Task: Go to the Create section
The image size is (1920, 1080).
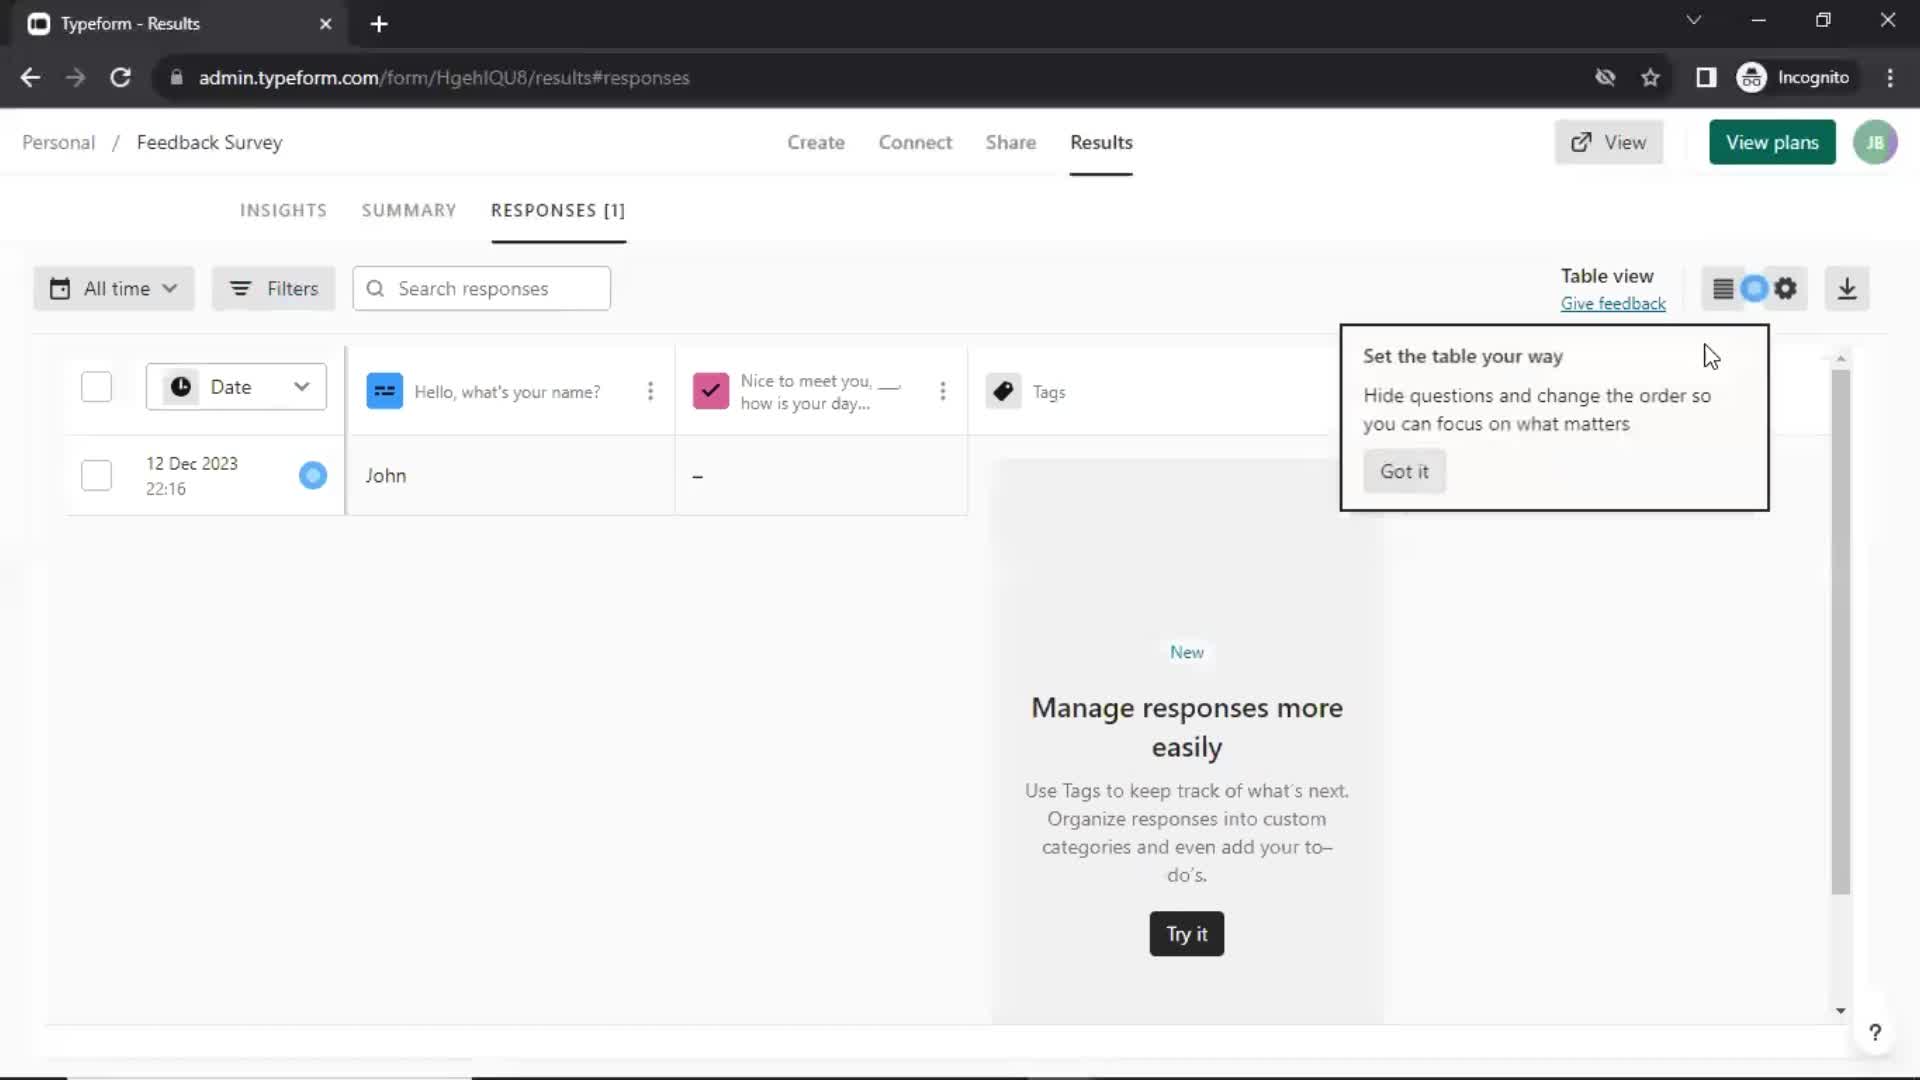Action: (816, 143)
